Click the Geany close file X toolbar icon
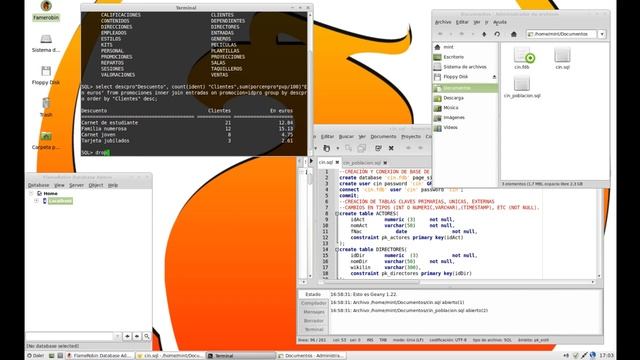Screen dimensions: 640x360 tap(391, 148)
